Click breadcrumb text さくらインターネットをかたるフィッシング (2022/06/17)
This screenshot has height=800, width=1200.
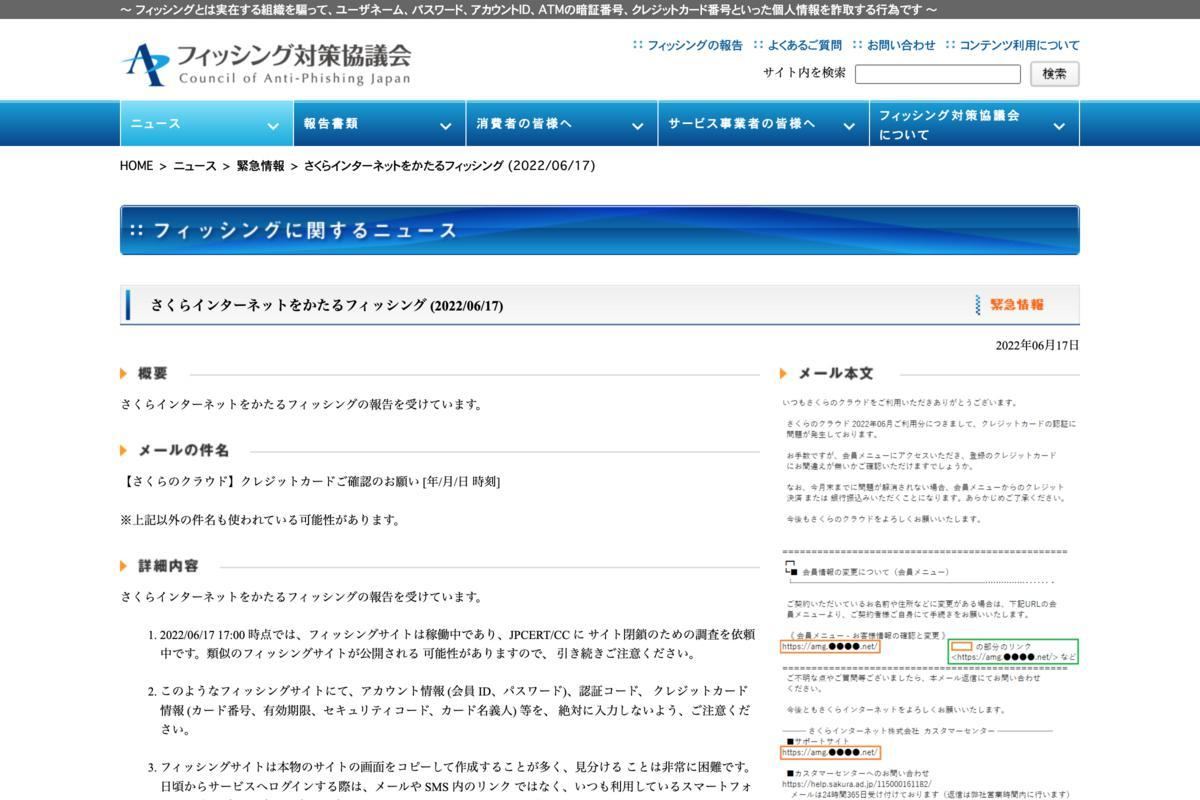[449, 166]
